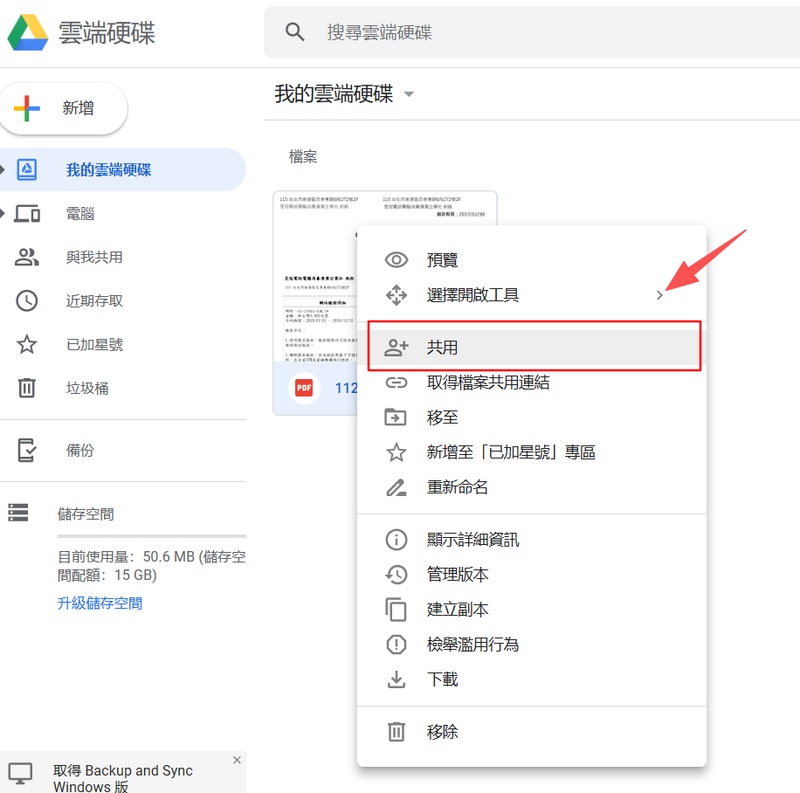This screenshot has height=793, width=800.
Task: Click the 與我共用 people icon
Action: 27,257
